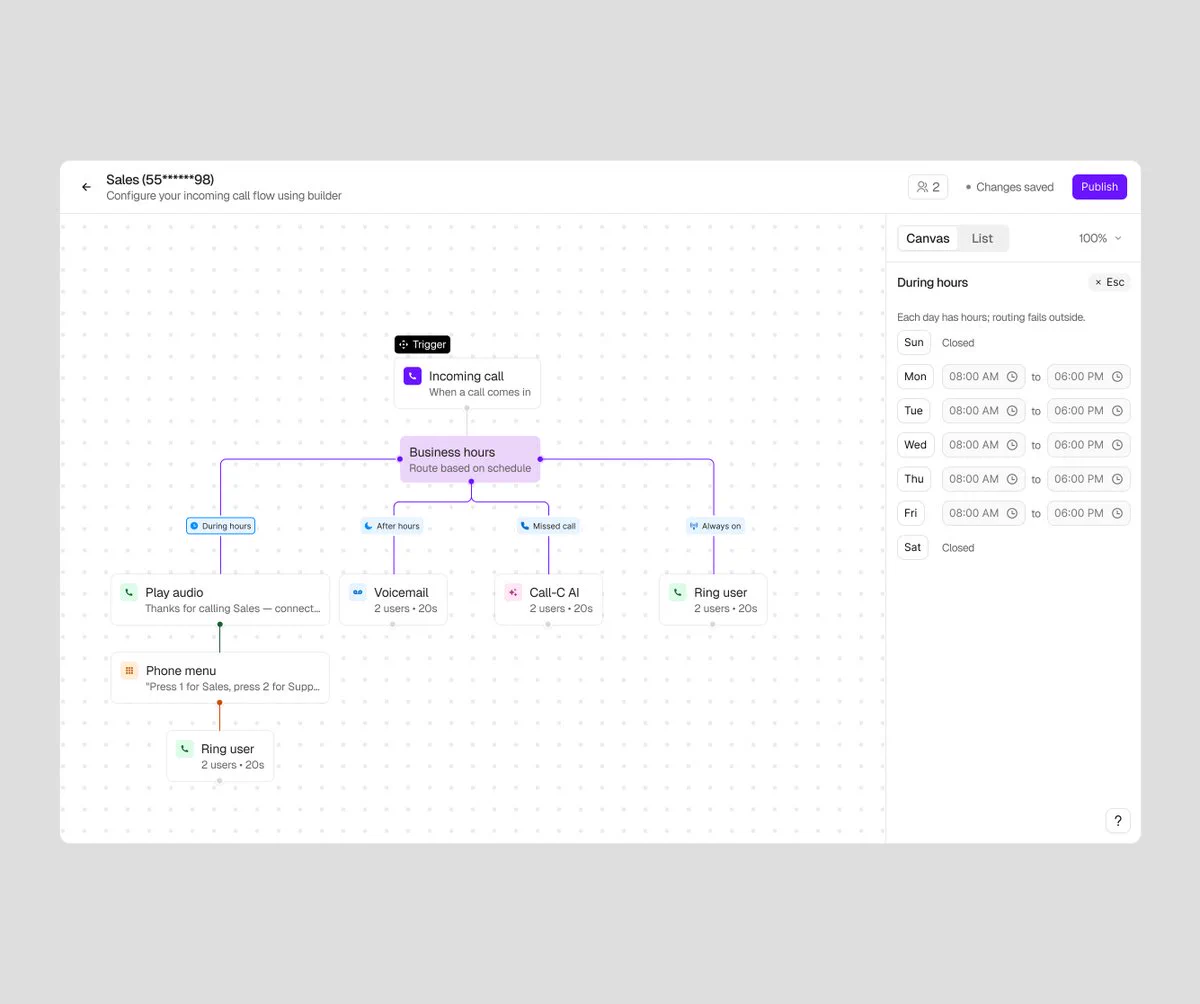This screenshot has height=1004, width=1200.
Task: Select the Business hours node
Action: click(470, 459)
